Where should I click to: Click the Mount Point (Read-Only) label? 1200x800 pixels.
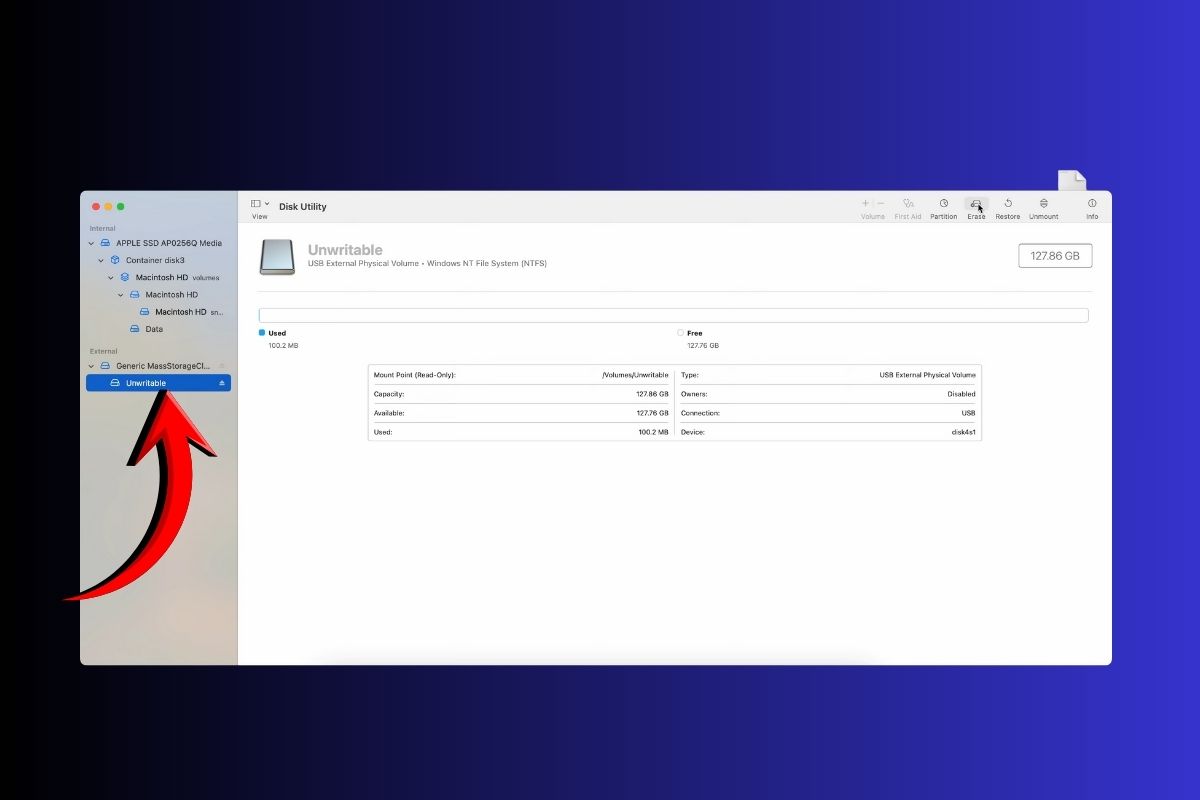pyautogui.click(x=414, y=375)
